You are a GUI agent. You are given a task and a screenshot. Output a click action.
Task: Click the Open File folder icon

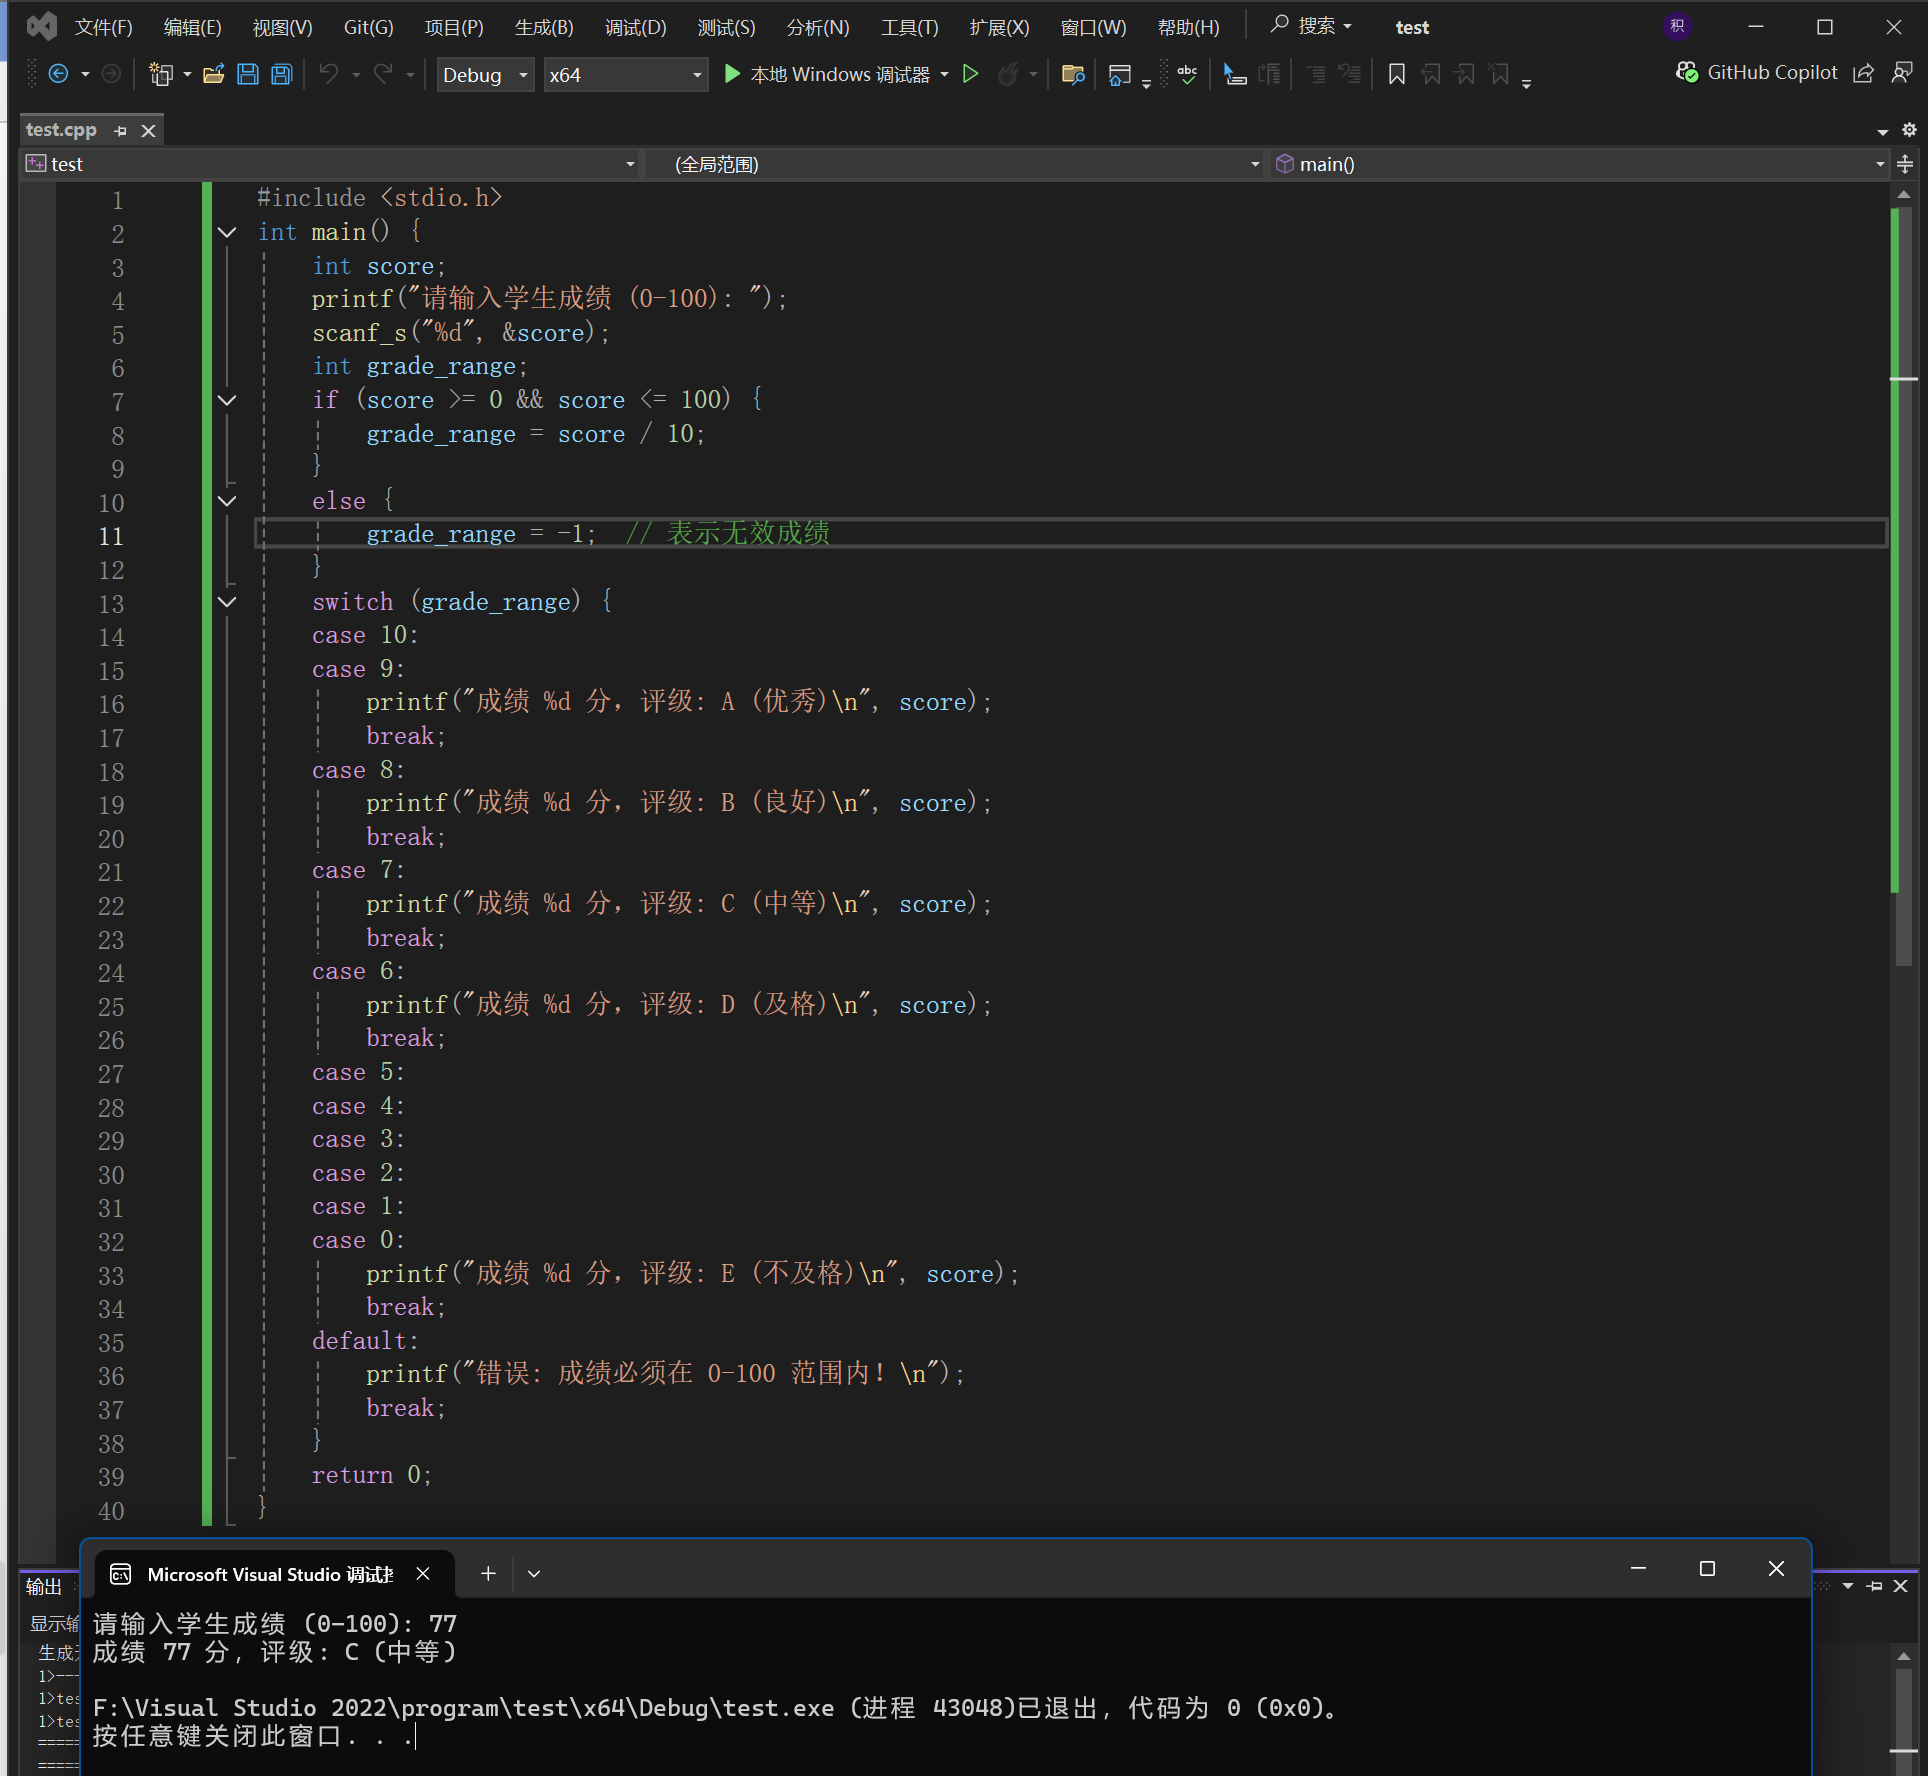[213, 74]
